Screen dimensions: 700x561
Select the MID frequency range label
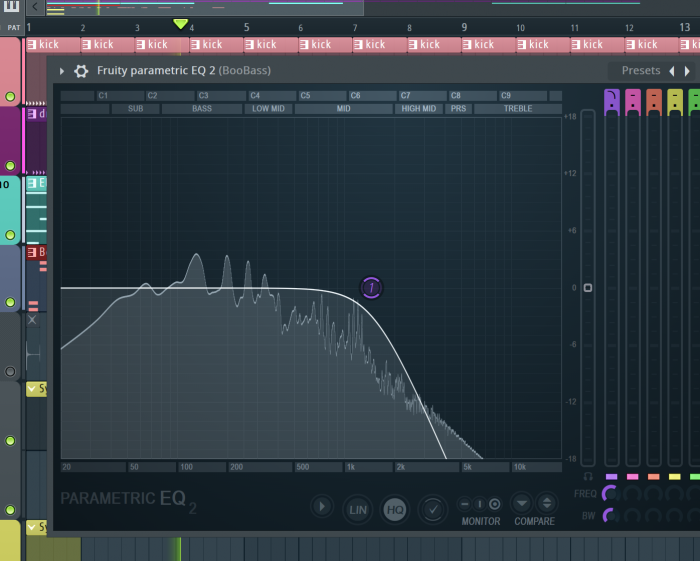(x=343, y=108)
